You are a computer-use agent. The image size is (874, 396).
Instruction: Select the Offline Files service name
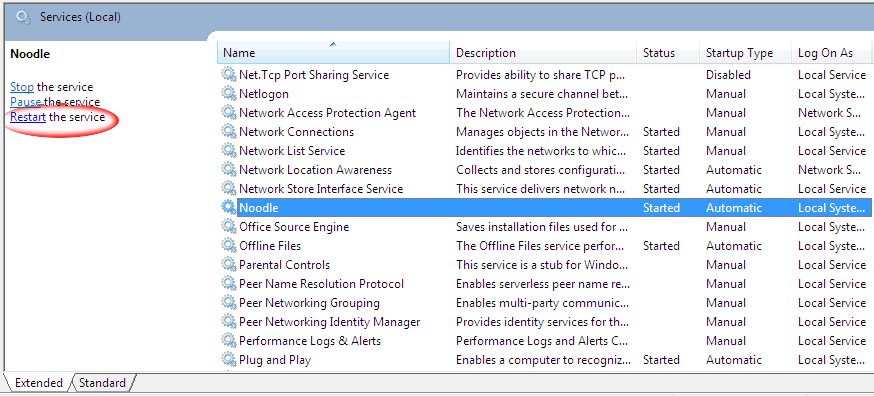click(x=270, y=245)
